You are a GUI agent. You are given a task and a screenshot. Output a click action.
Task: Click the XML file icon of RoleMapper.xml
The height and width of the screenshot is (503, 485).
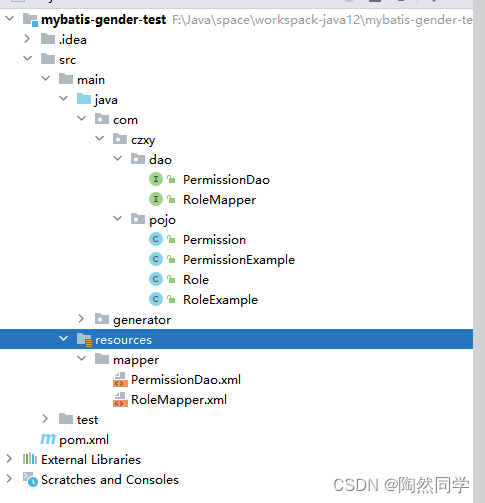120,400
